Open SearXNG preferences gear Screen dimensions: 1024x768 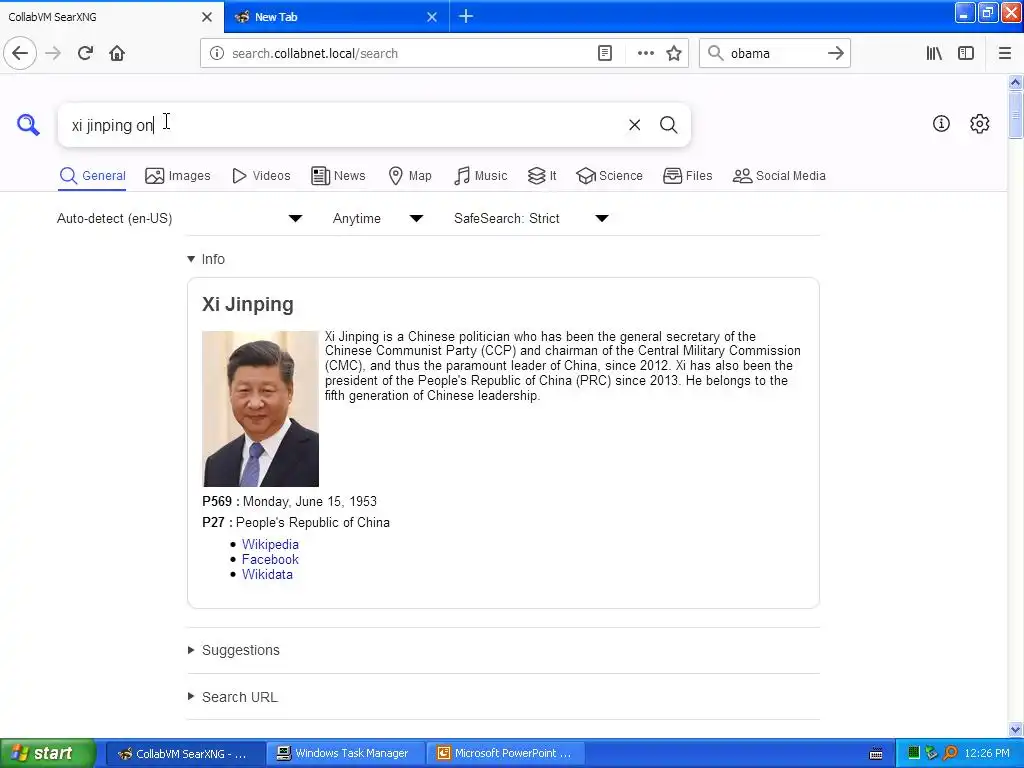980,123
